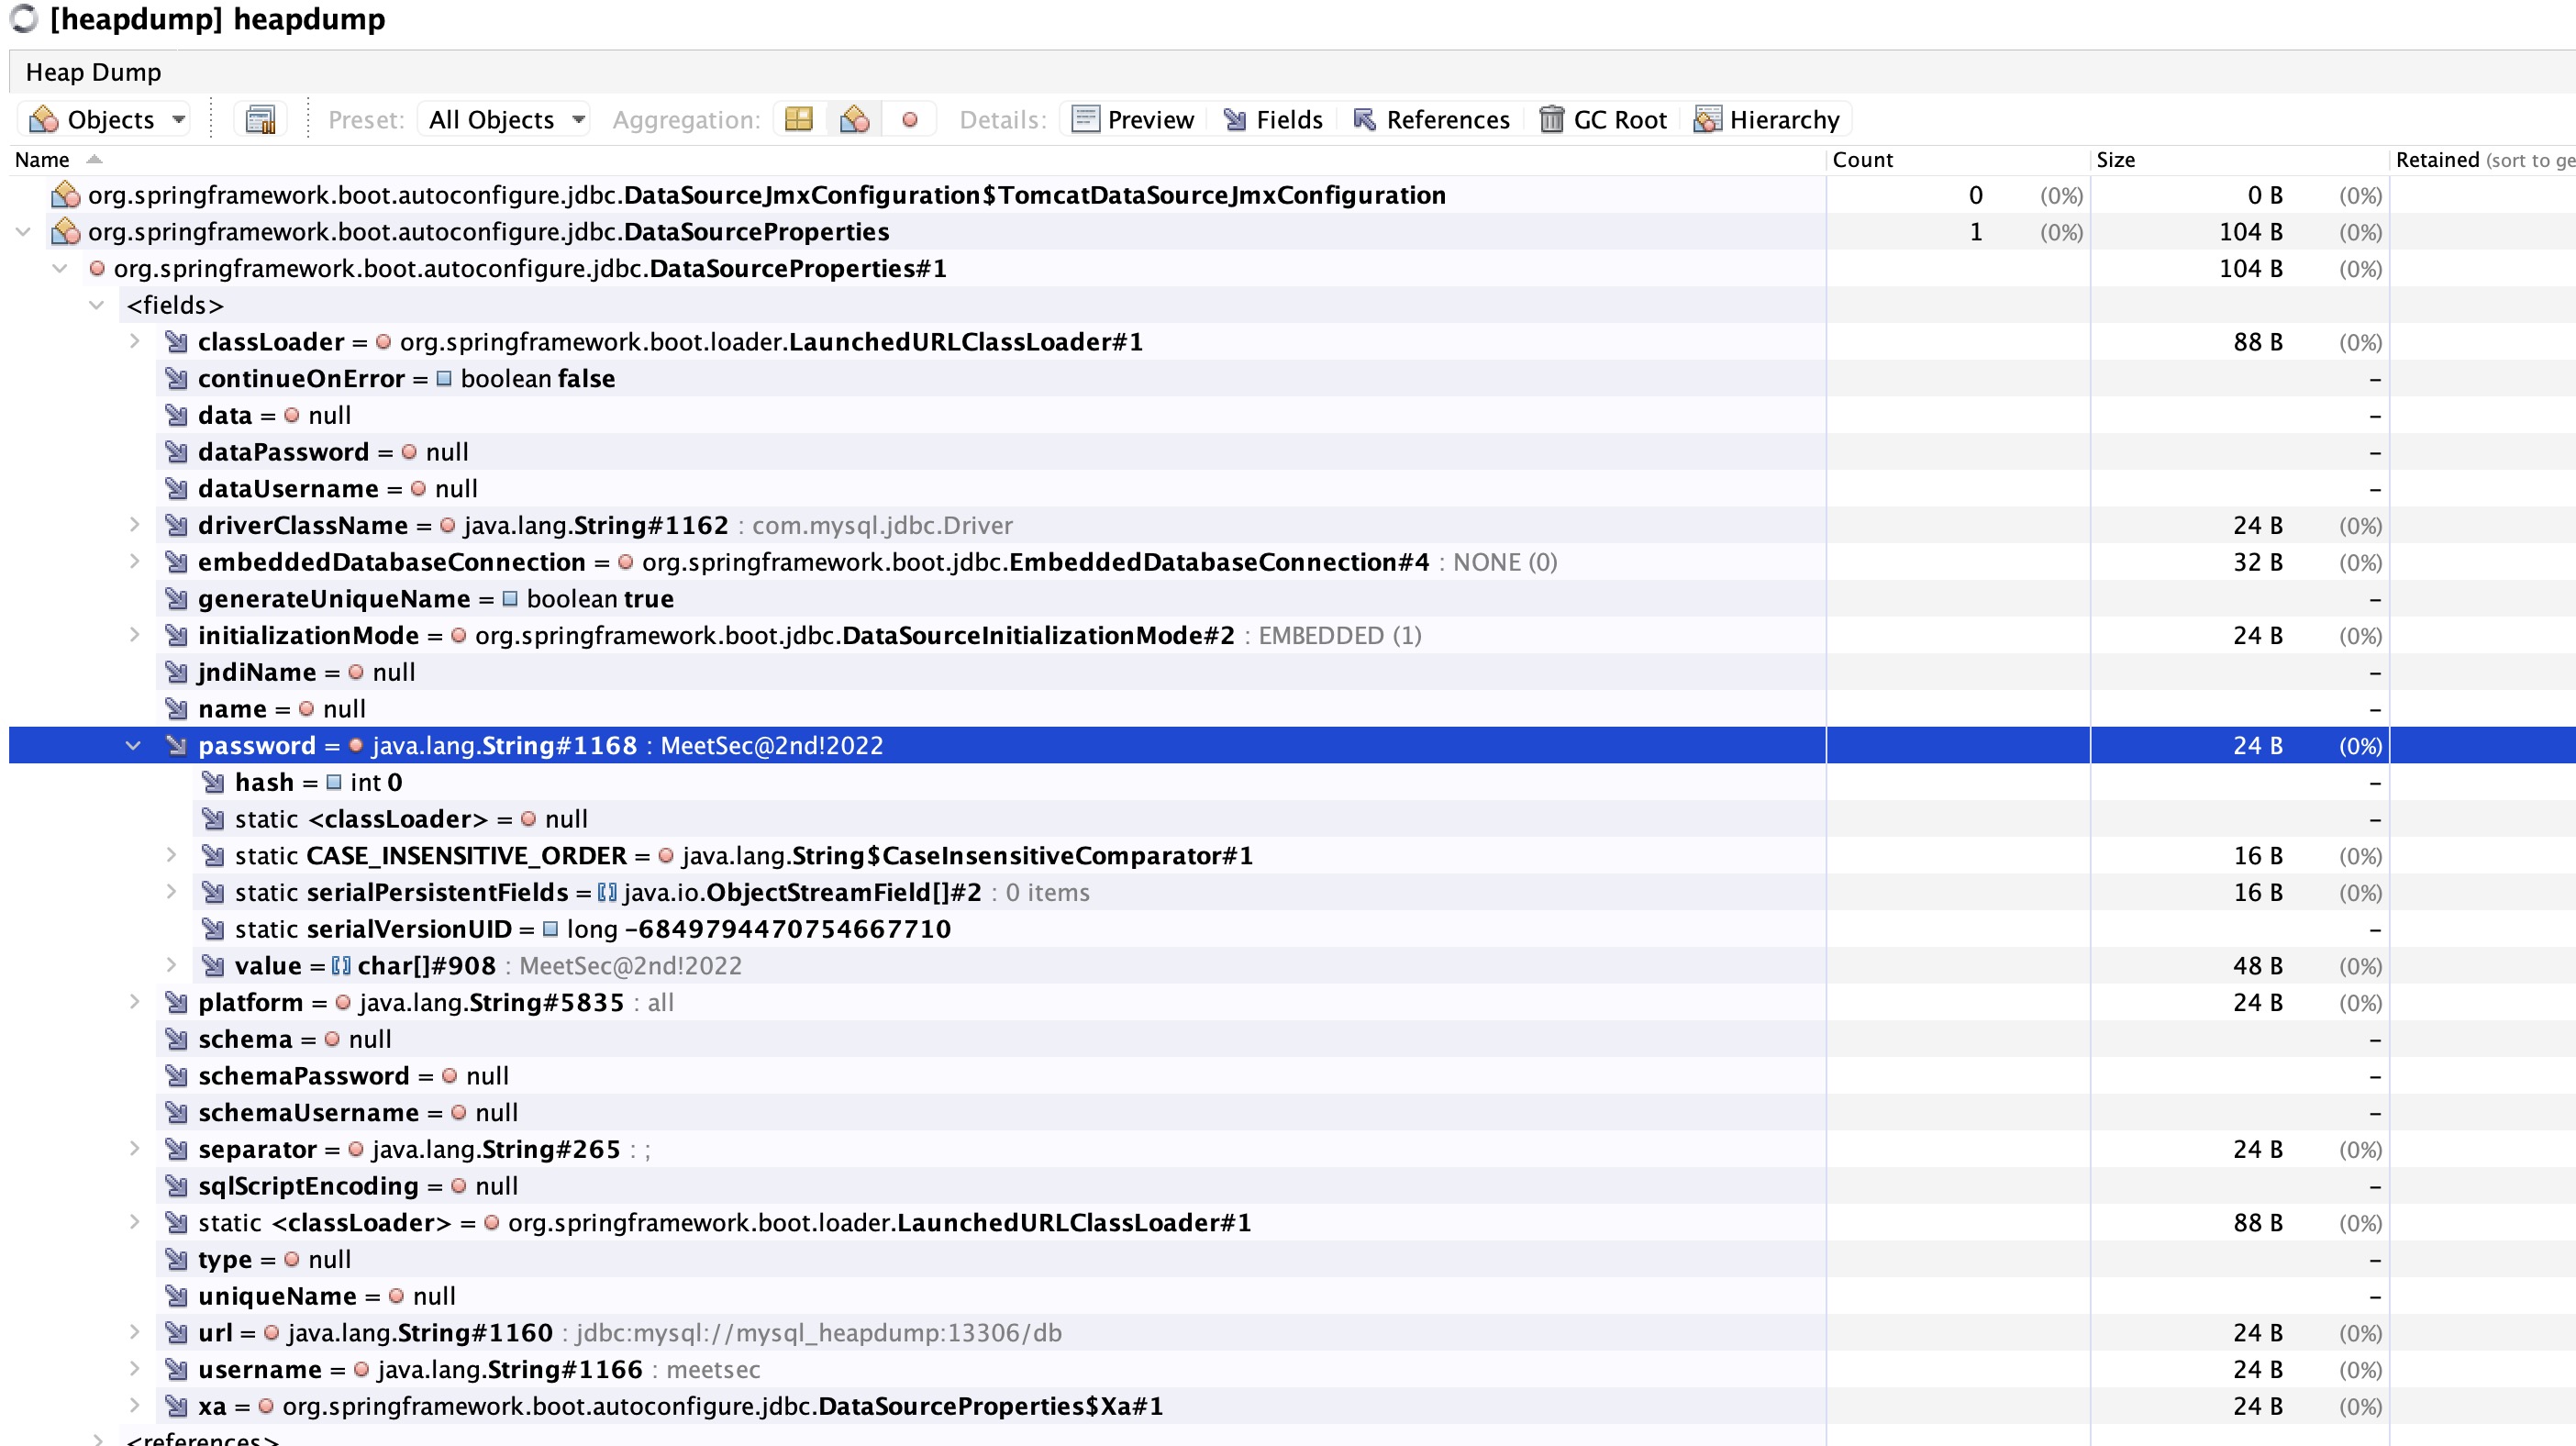Expand the embeddedDatabaseConnection field

pos(134,562)
